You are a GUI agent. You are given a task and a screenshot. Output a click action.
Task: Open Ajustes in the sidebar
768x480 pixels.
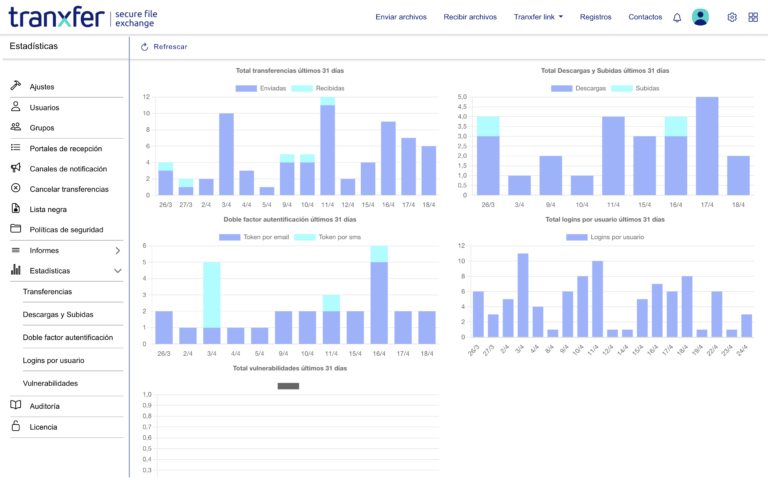pos(42,87)
